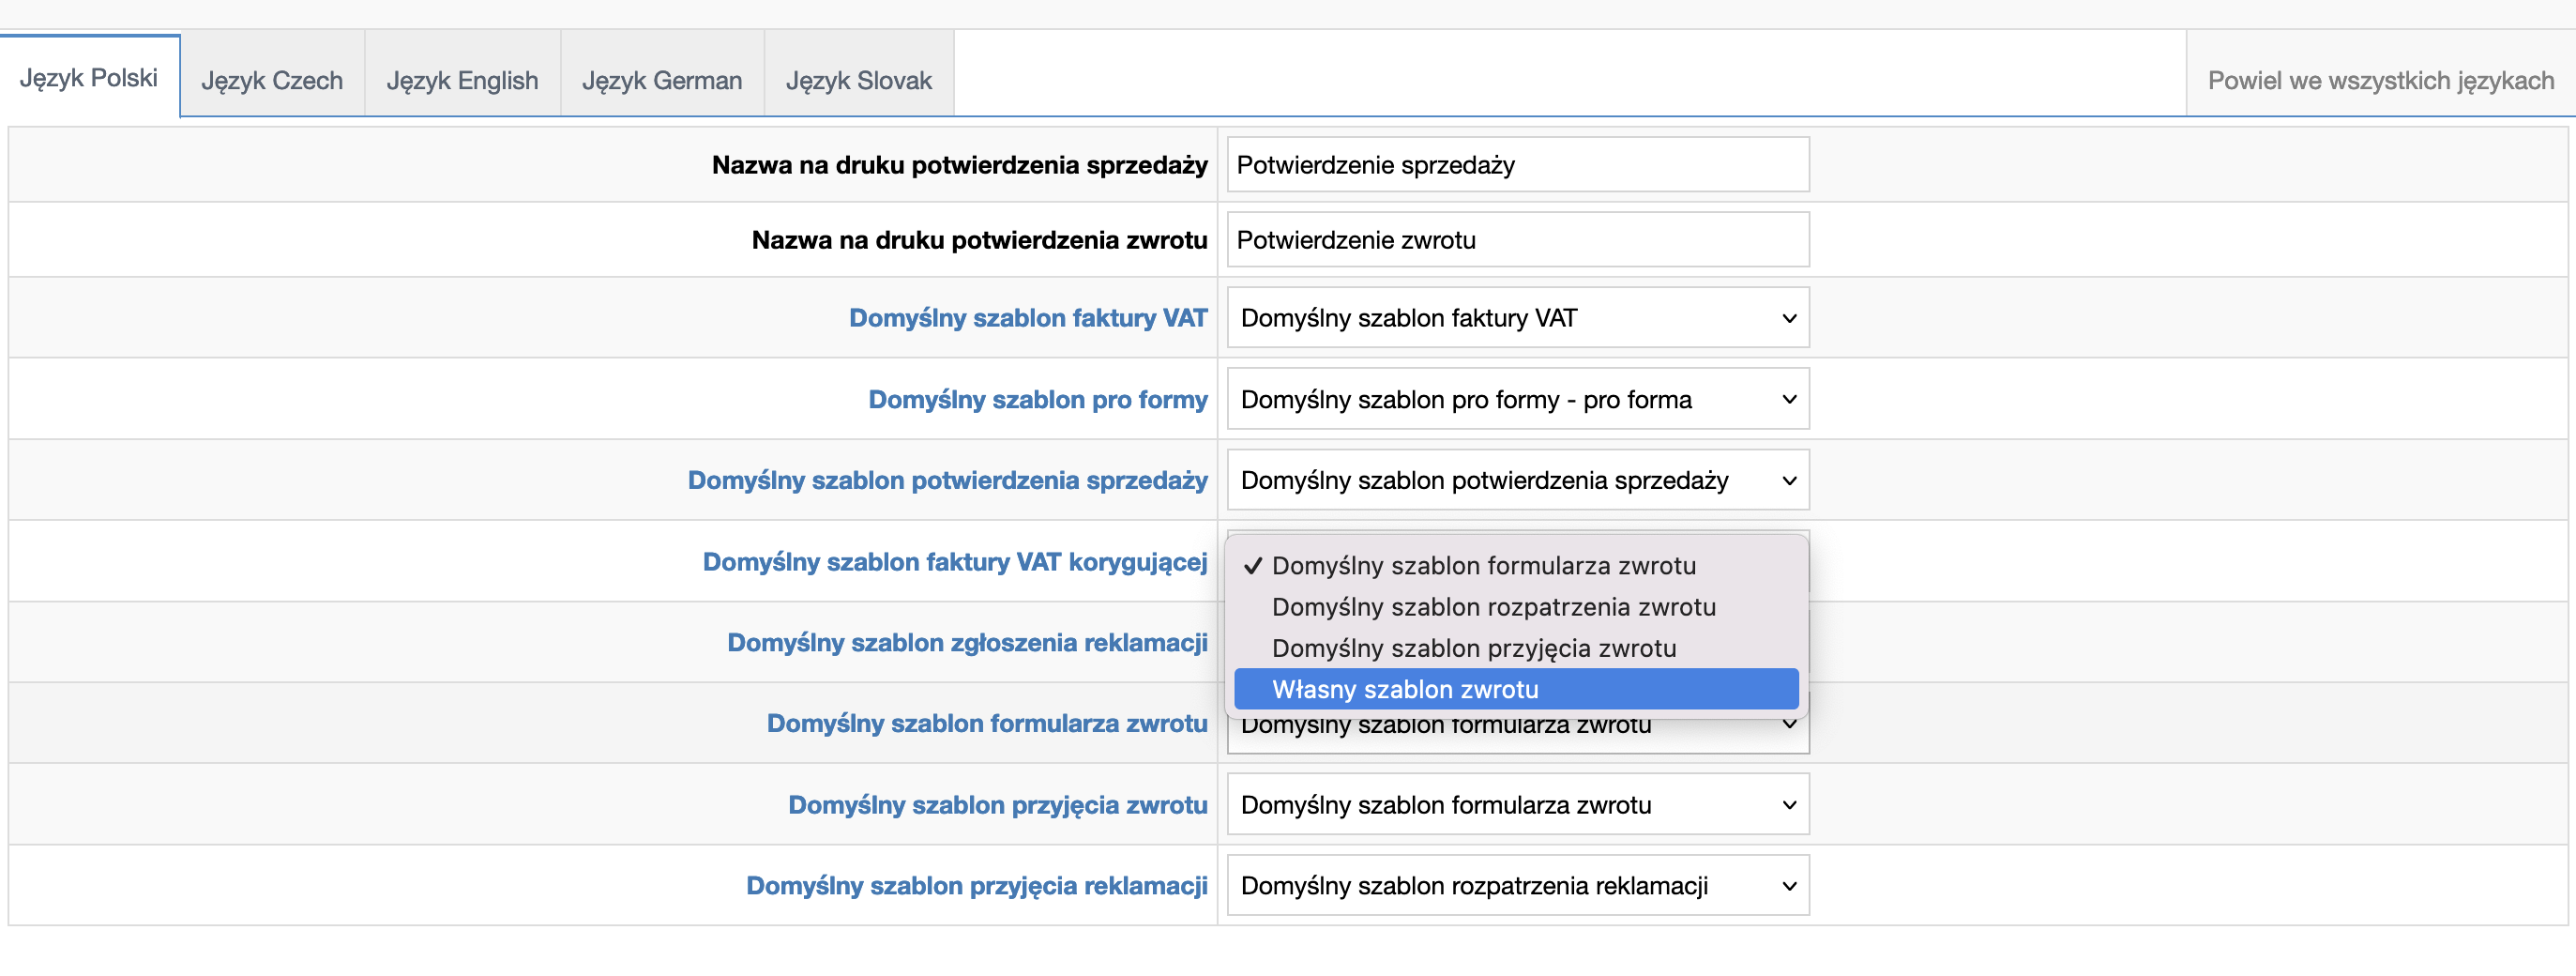This screenshot has height=976, width=2576.
Task: Select Własny szablon zwrotu option
Action: [x=1516, y=688]
